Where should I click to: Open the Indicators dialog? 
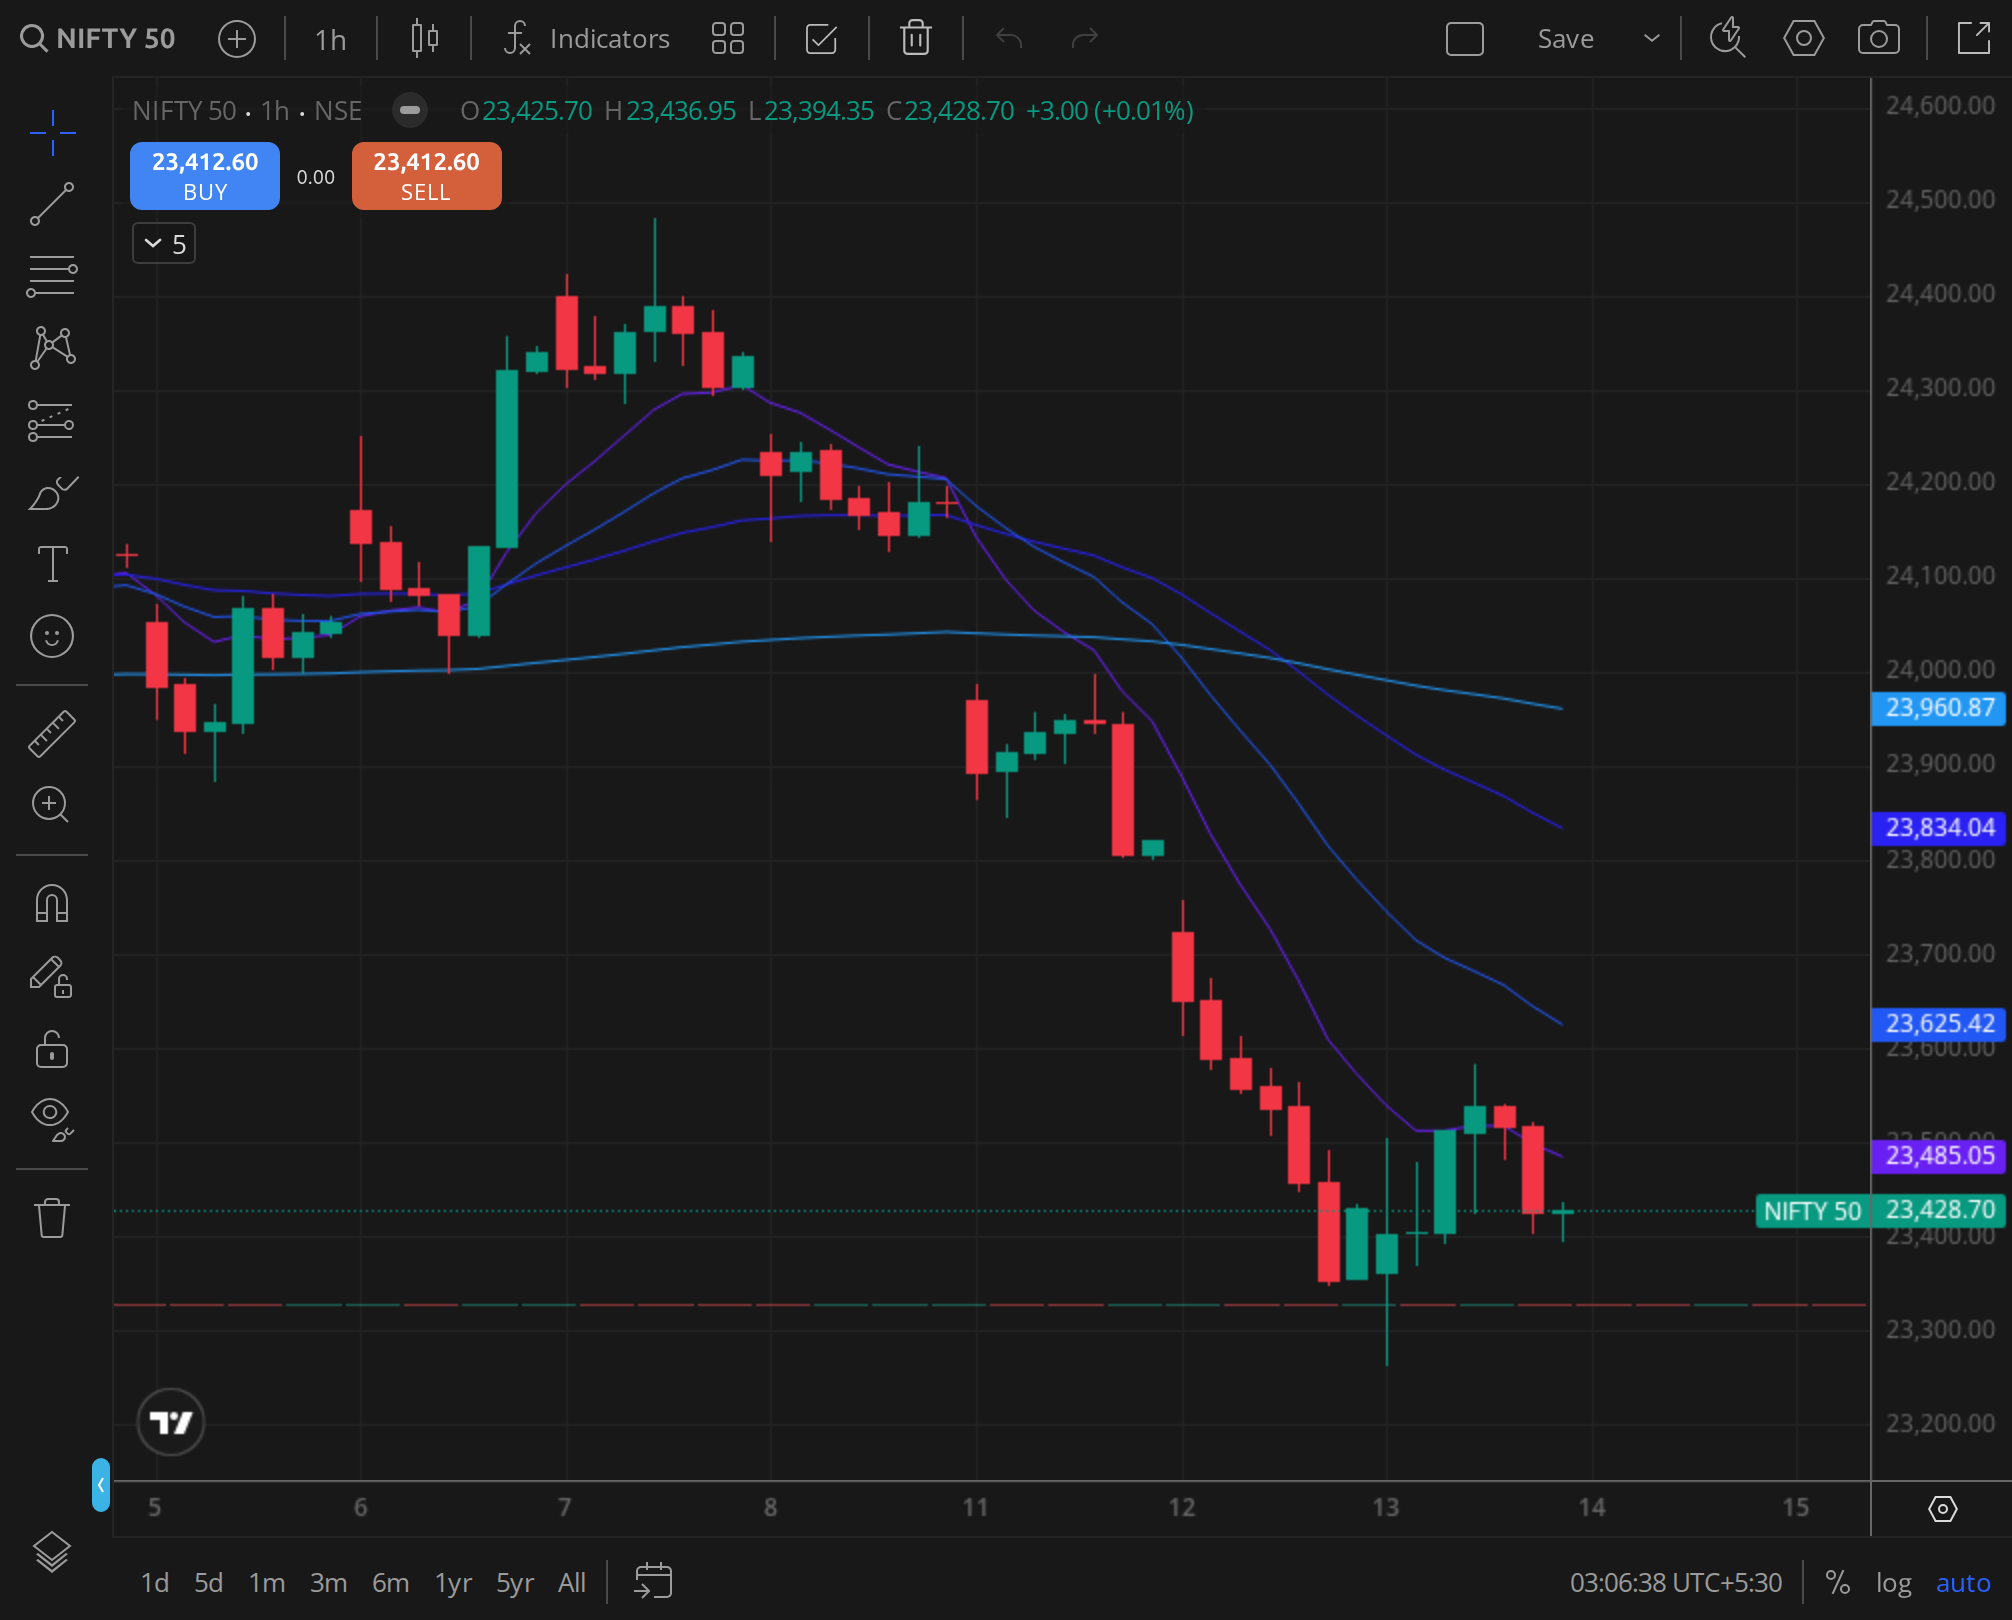point(587,39)
